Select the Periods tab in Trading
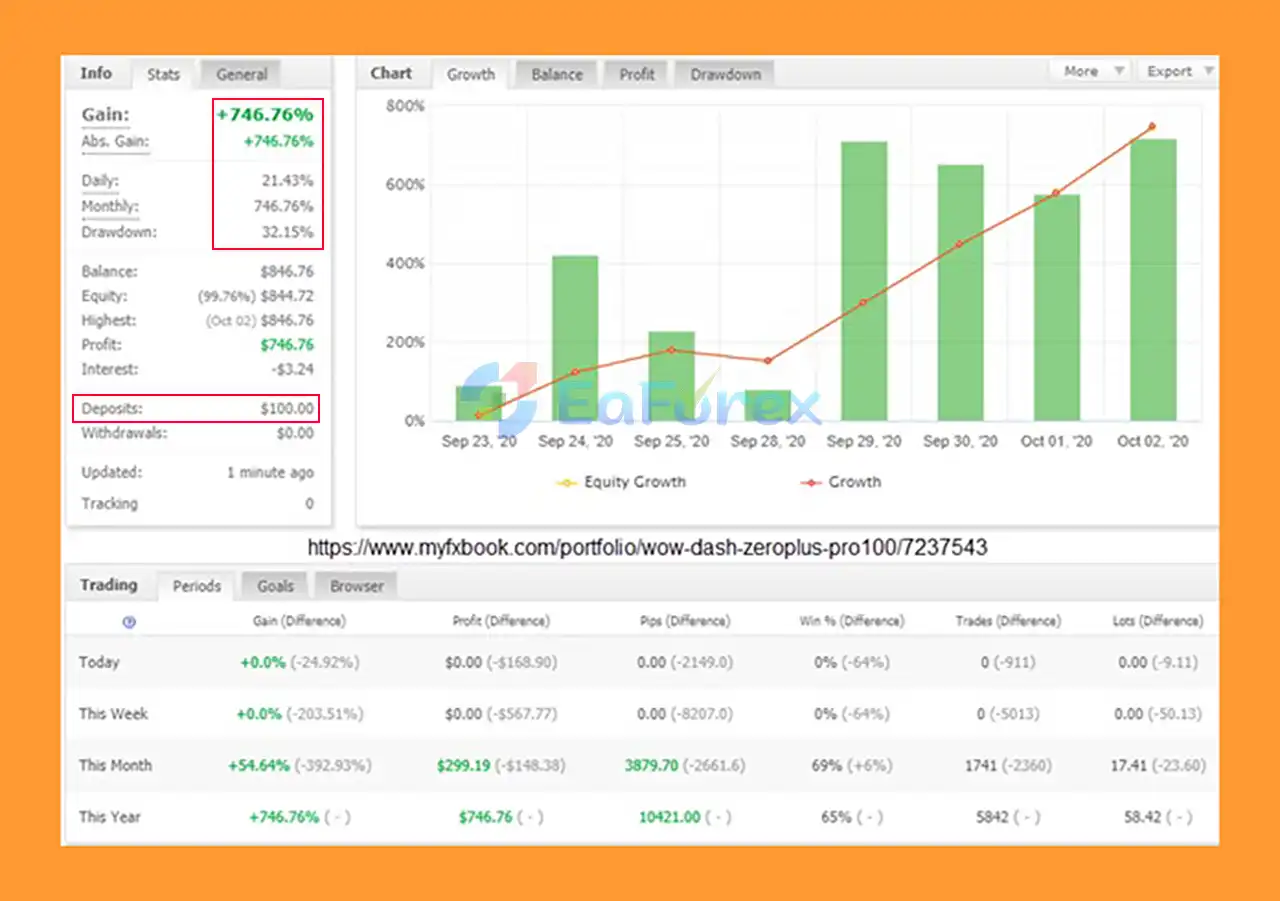The width and height of the screenshot is (1280, 901). 197,586
